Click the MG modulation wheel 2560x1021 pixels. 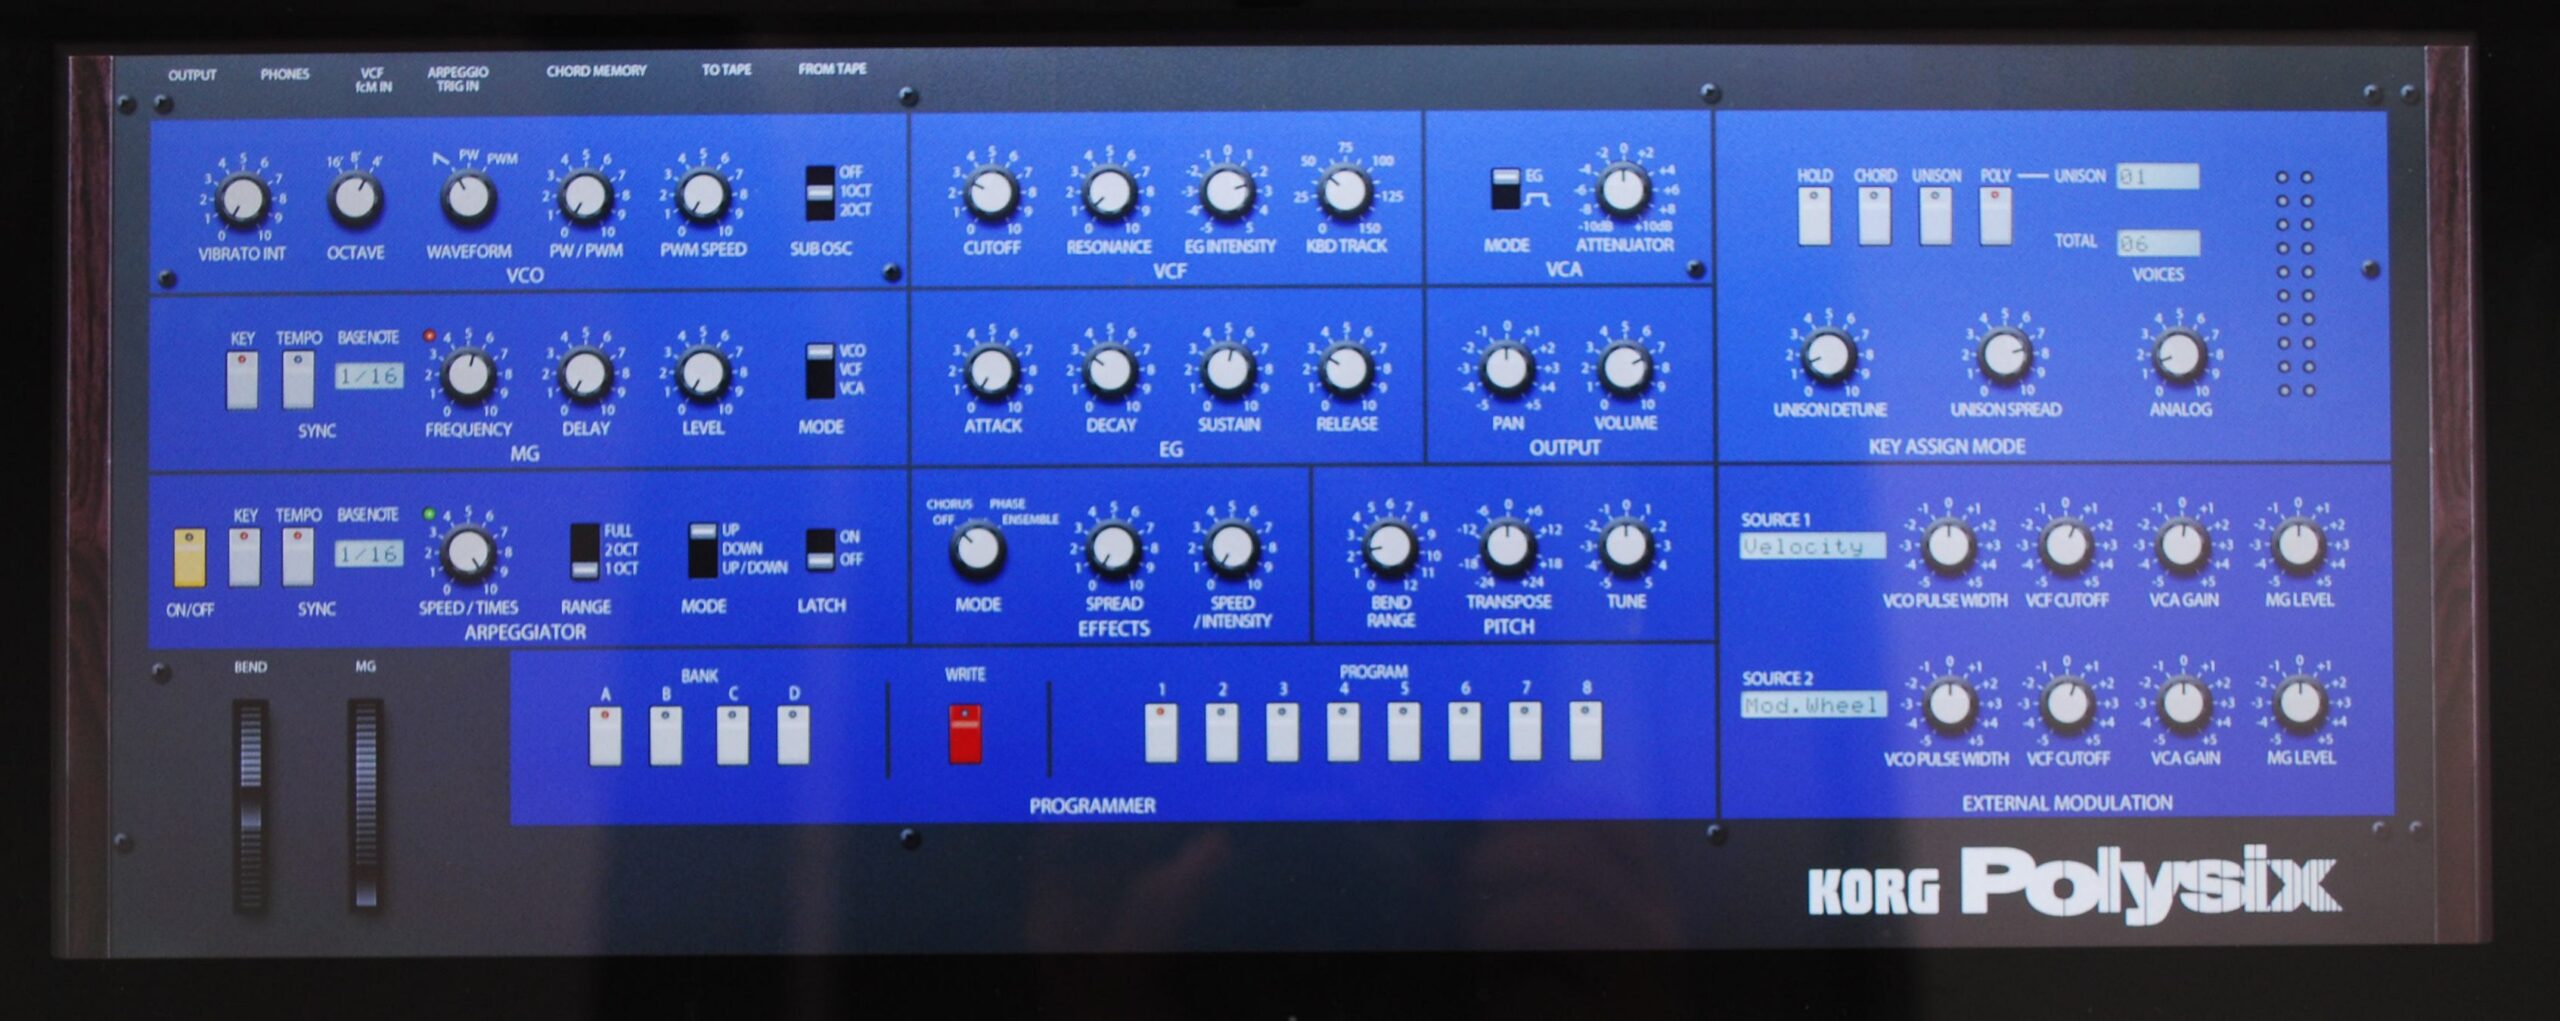click(x=365, y=805)
